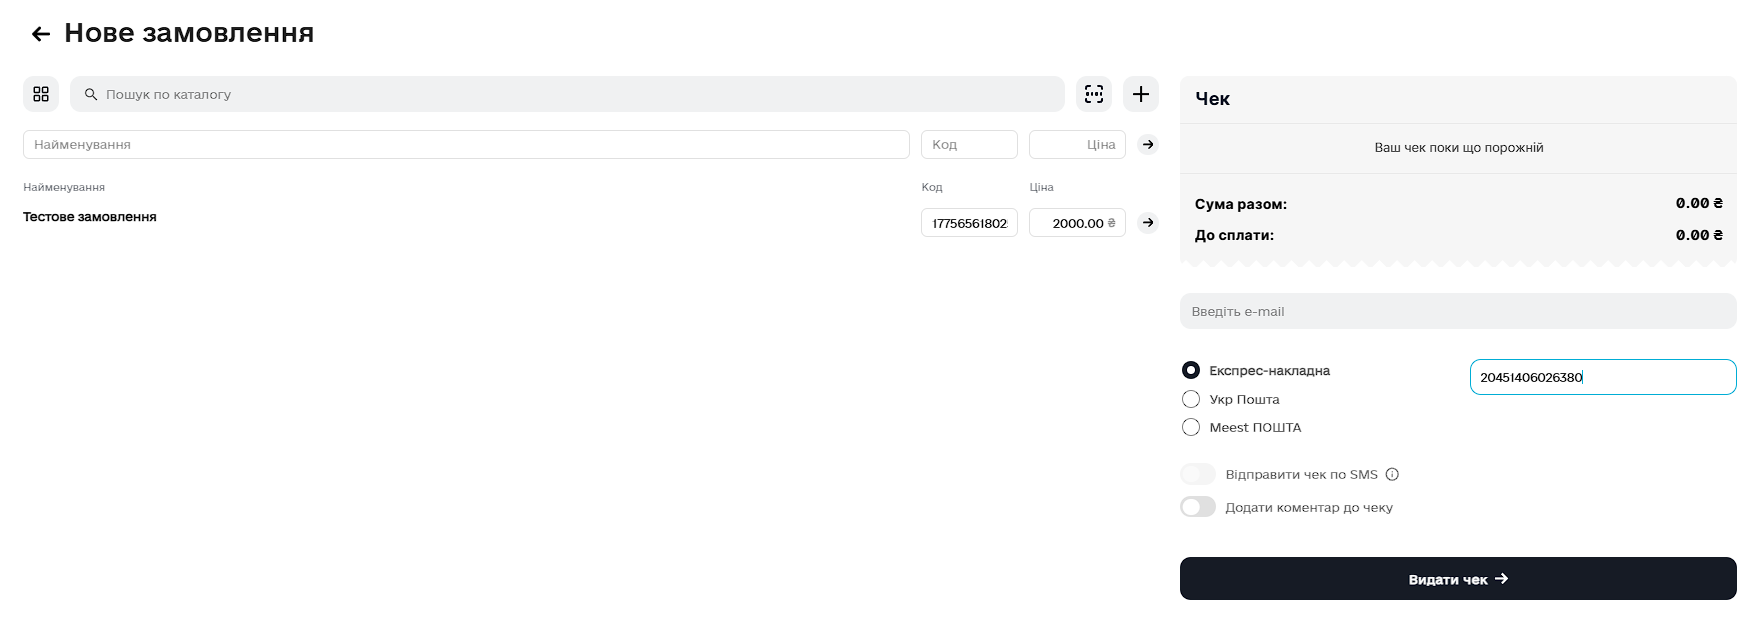This screenshot has width=1761, height=638.
Task: Enable Додати коментар до чеку switch
Action: coord(1198,507)
